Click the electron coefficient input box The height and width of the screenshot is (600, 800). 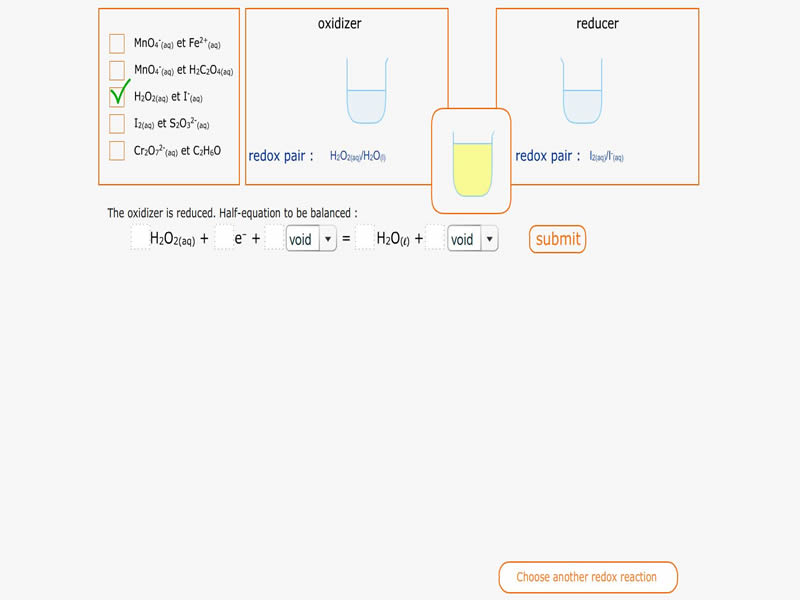[x=224, y=238]
